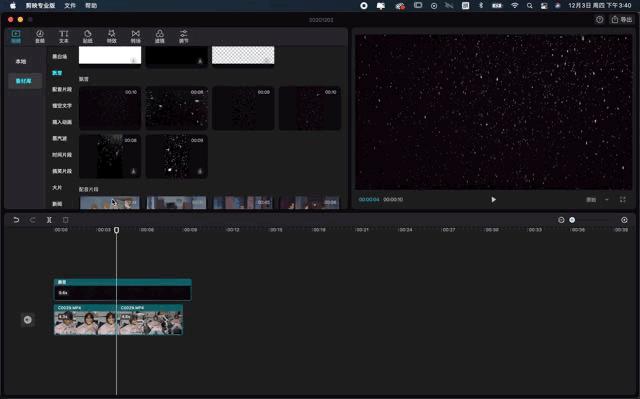Switch to the 本地 local media section

(x=21, y=62)
